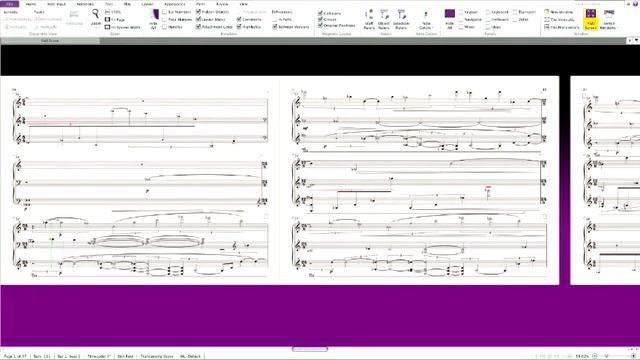The image size is (640, 360).
Task: Show the Fretboard panel
Action: 497,20
